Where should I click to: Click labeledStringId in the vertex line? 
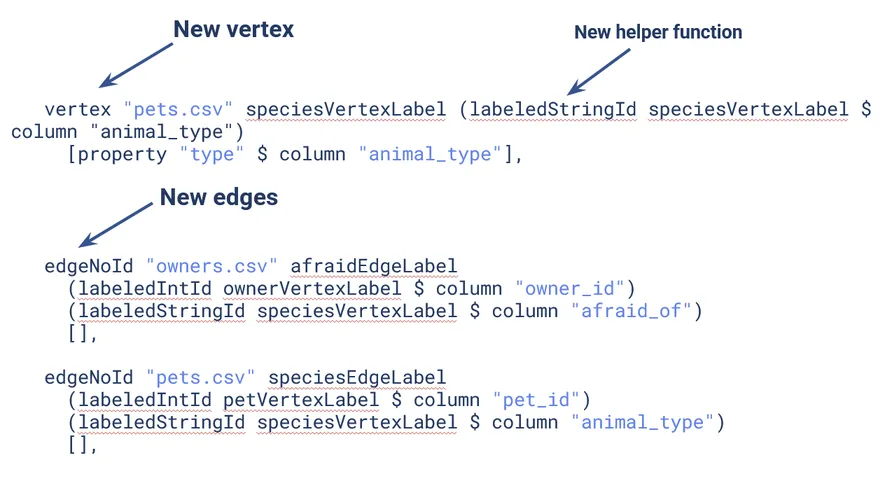point(552,109)
